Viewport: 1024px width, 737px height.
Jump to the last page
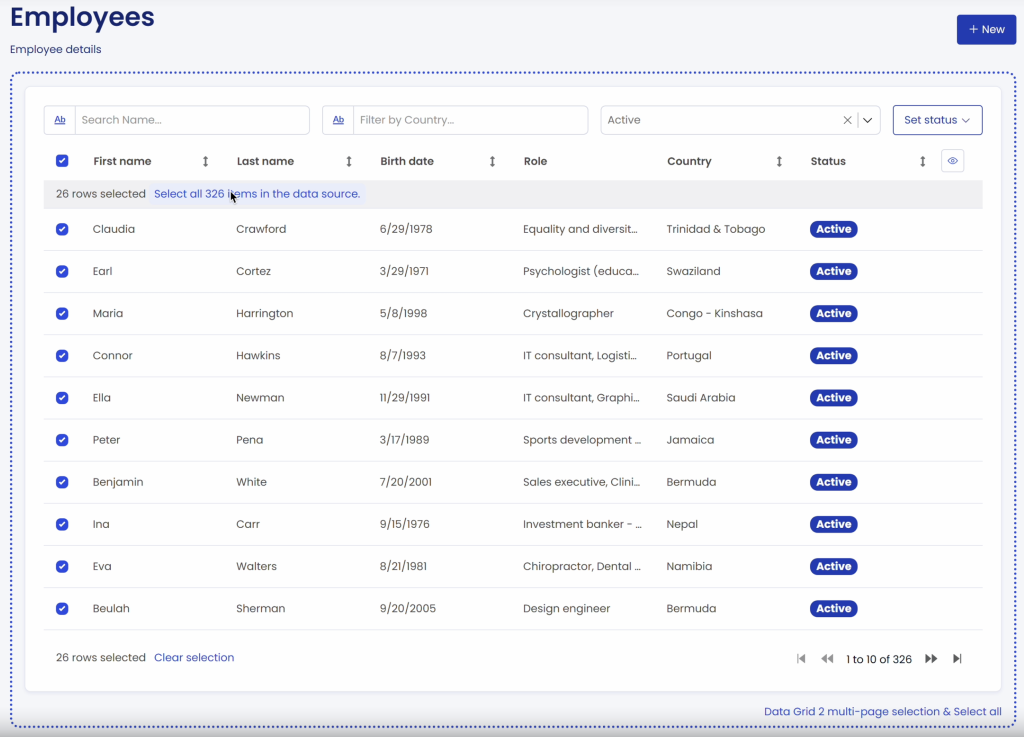(957, 659)
